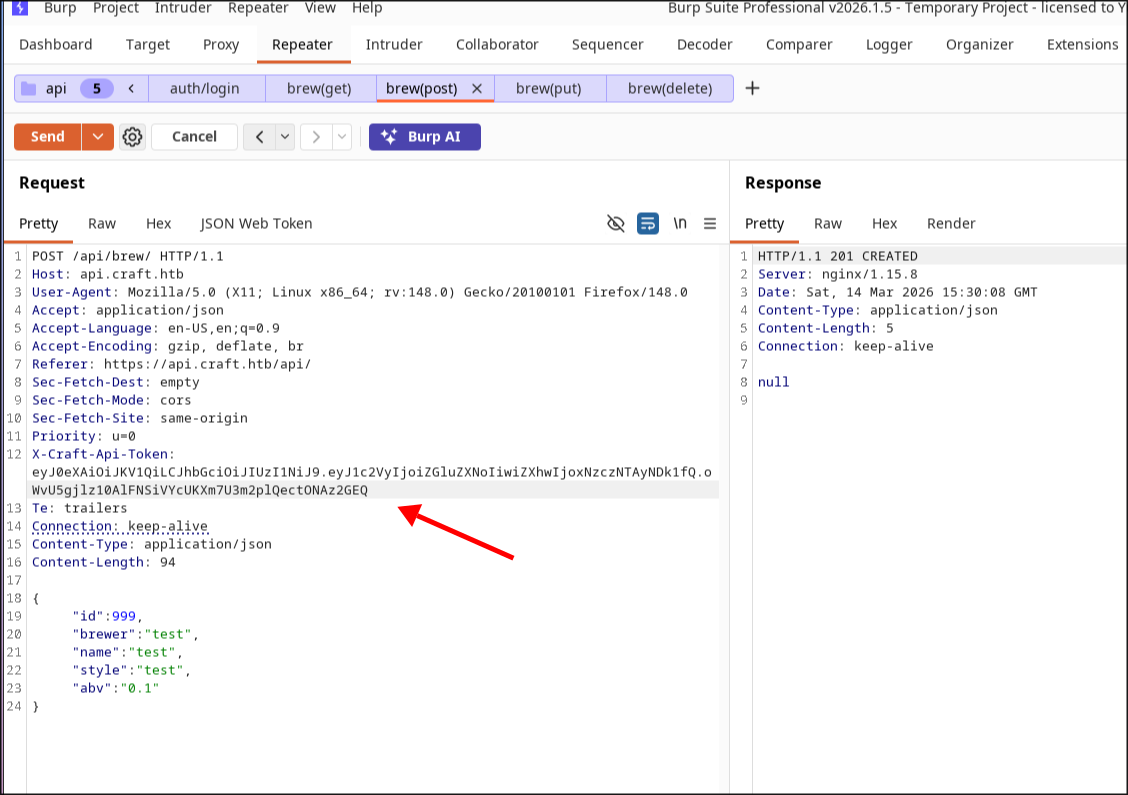This screenshot has width=1128, height=795.
Task: Collapse the api tab group arrow
Action: (x=131, y=88)
